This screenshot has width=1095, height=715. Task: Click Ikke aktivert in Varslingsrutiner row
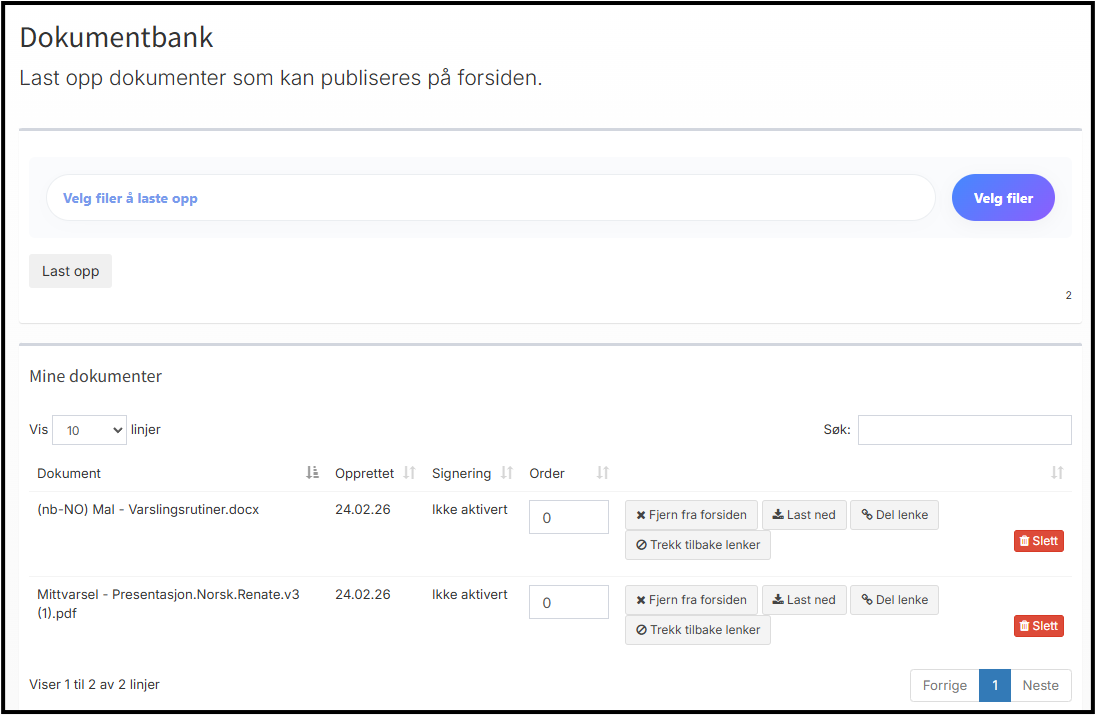click(470, 510)
